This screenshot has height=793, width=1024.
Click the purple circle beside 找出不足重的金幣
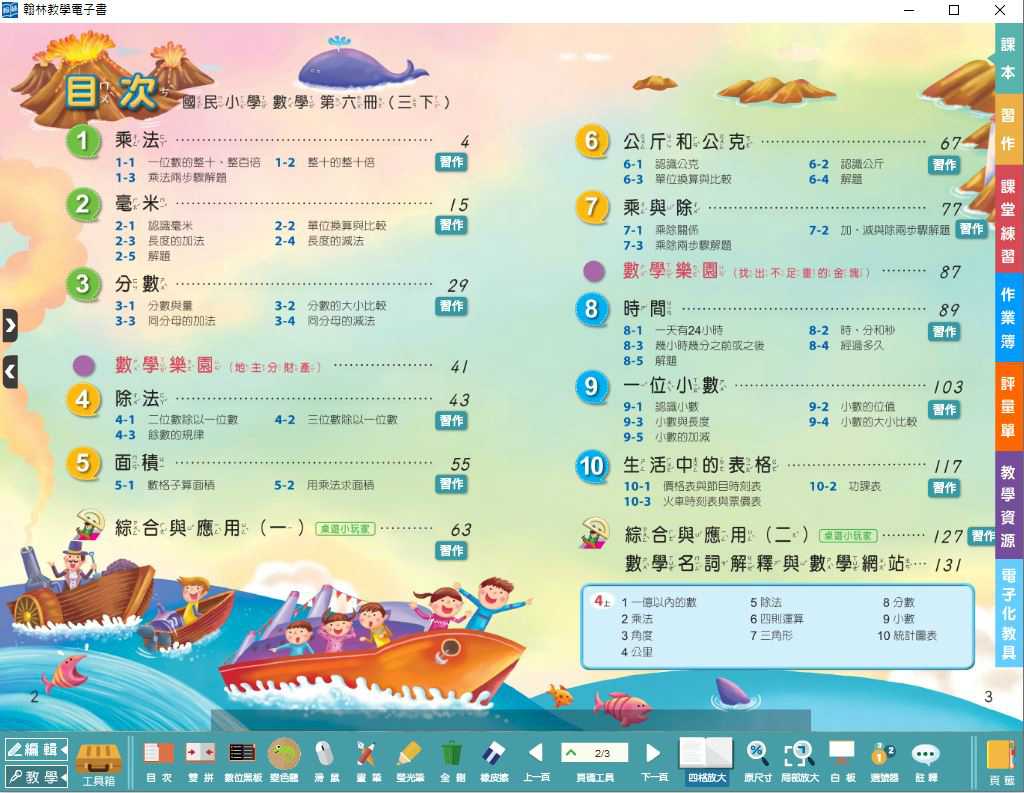pos(594,271)
